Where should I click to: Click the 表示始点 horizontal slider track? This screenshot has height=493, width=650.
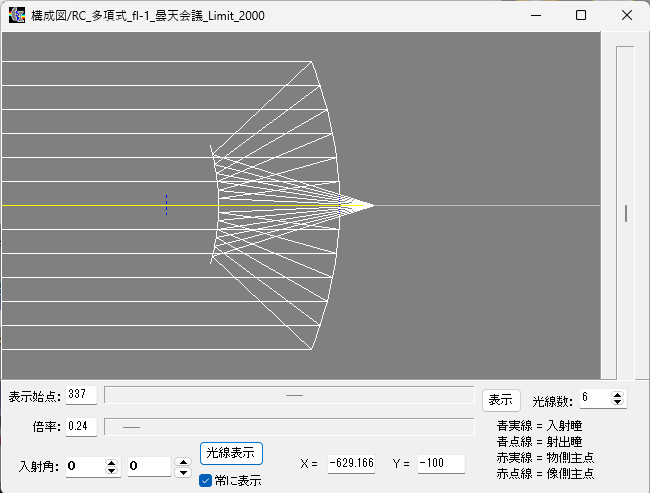click(x=289, y=395)
